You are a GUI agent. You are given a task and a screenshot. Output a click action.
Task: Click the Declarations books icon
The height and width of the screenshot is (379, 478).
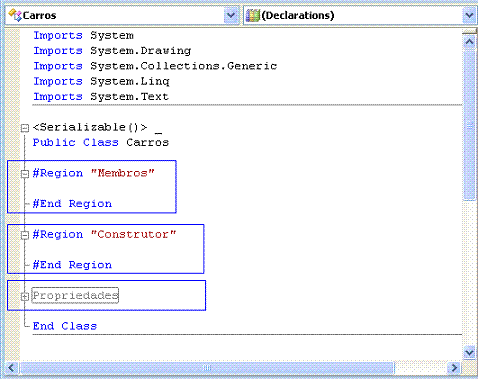point(252,16)
